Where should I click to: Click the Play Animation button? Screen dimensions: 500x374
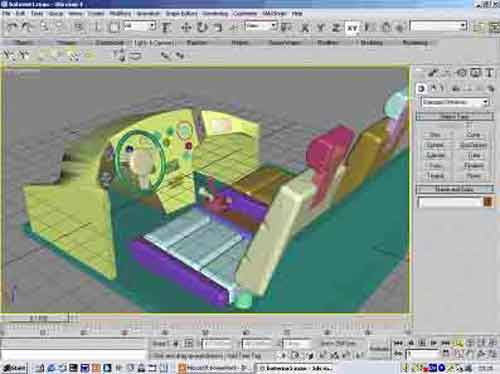pyautogui.click(x=433, y=343)
